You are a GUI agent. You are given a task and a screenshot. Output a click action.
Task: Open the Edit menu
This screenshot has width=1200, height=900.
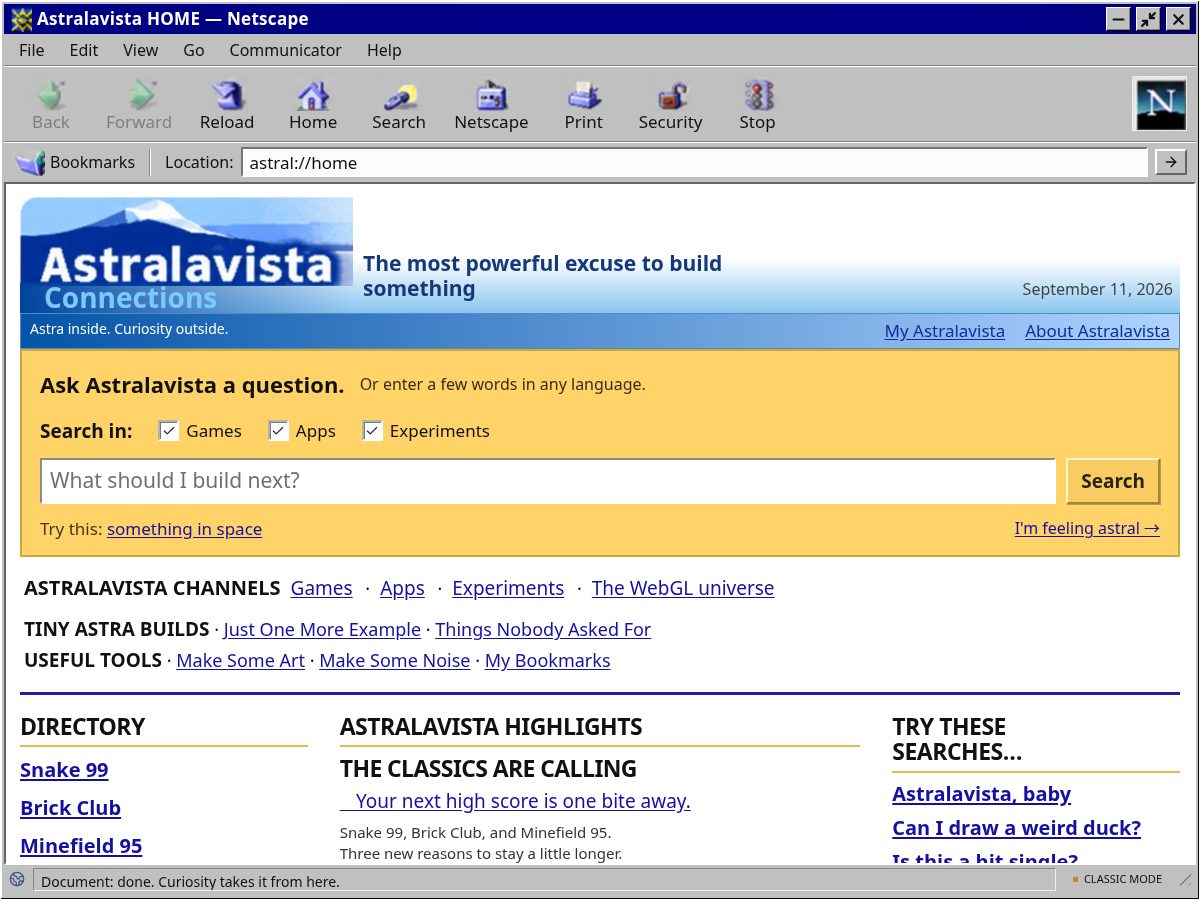tap(84, 50)
